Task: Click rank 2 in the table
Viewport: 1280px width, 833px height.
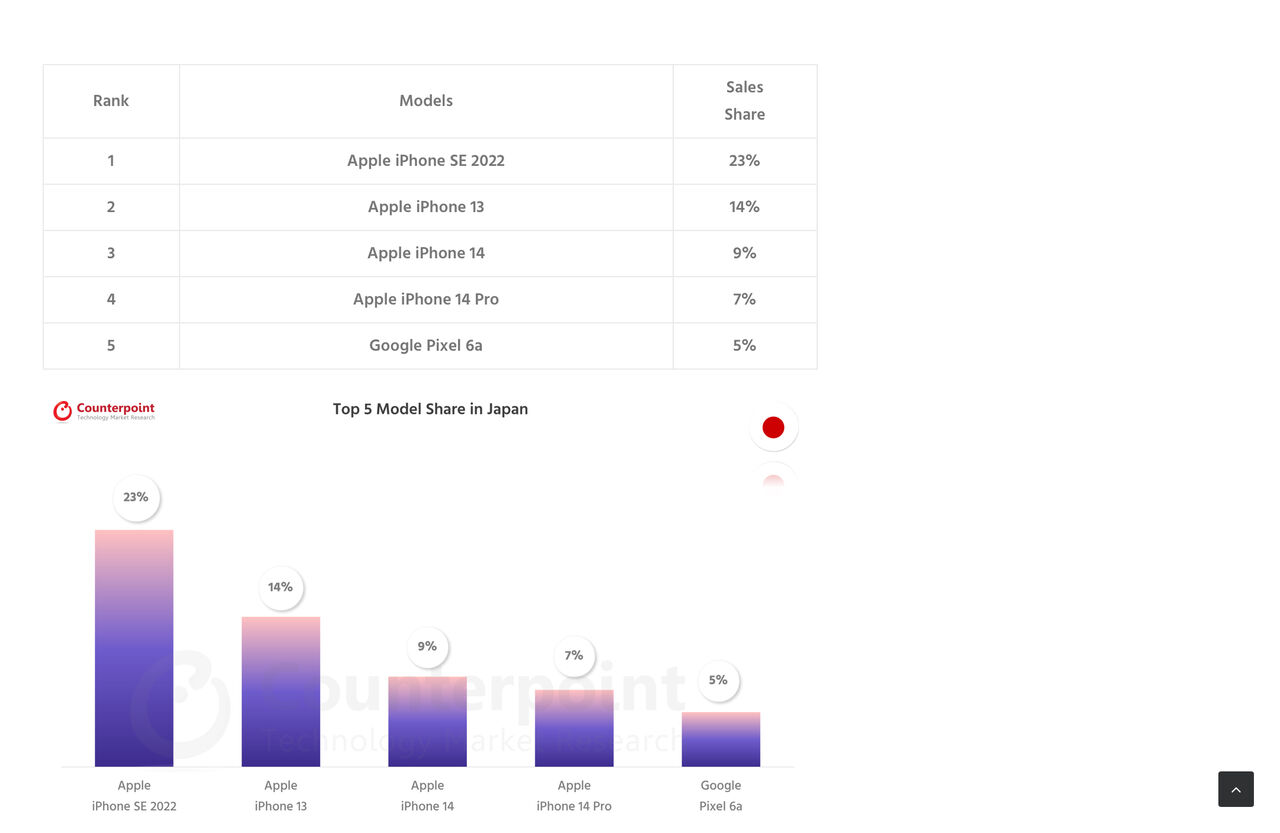Action: pos(111,207)
